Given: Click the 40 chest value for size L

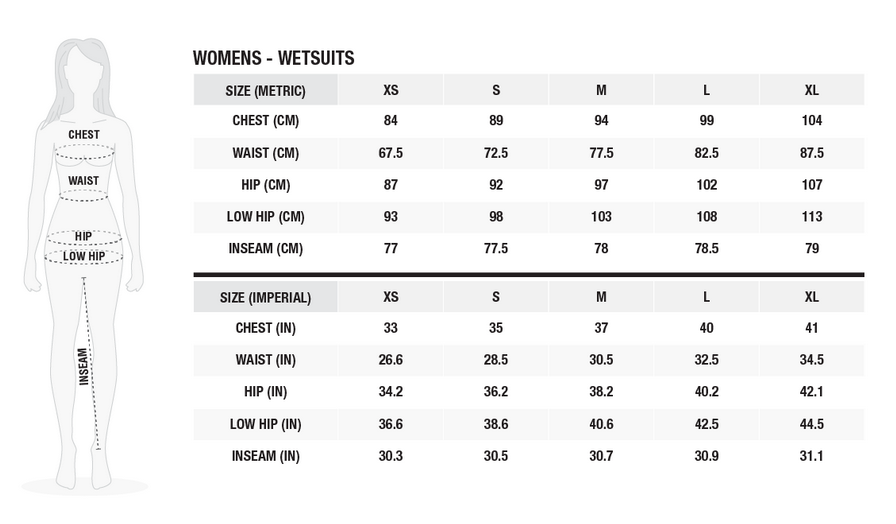Looking at the screenshot, I should pyautogui.click(x=706, y=328).
